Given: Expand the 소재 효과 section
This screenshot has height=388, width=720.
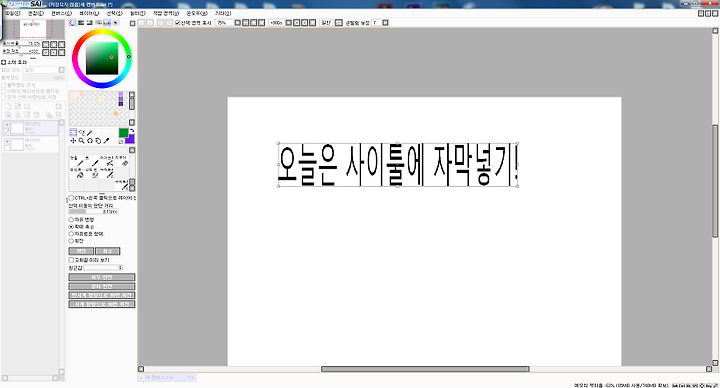Looking at the screenshot, I should 3,62.
